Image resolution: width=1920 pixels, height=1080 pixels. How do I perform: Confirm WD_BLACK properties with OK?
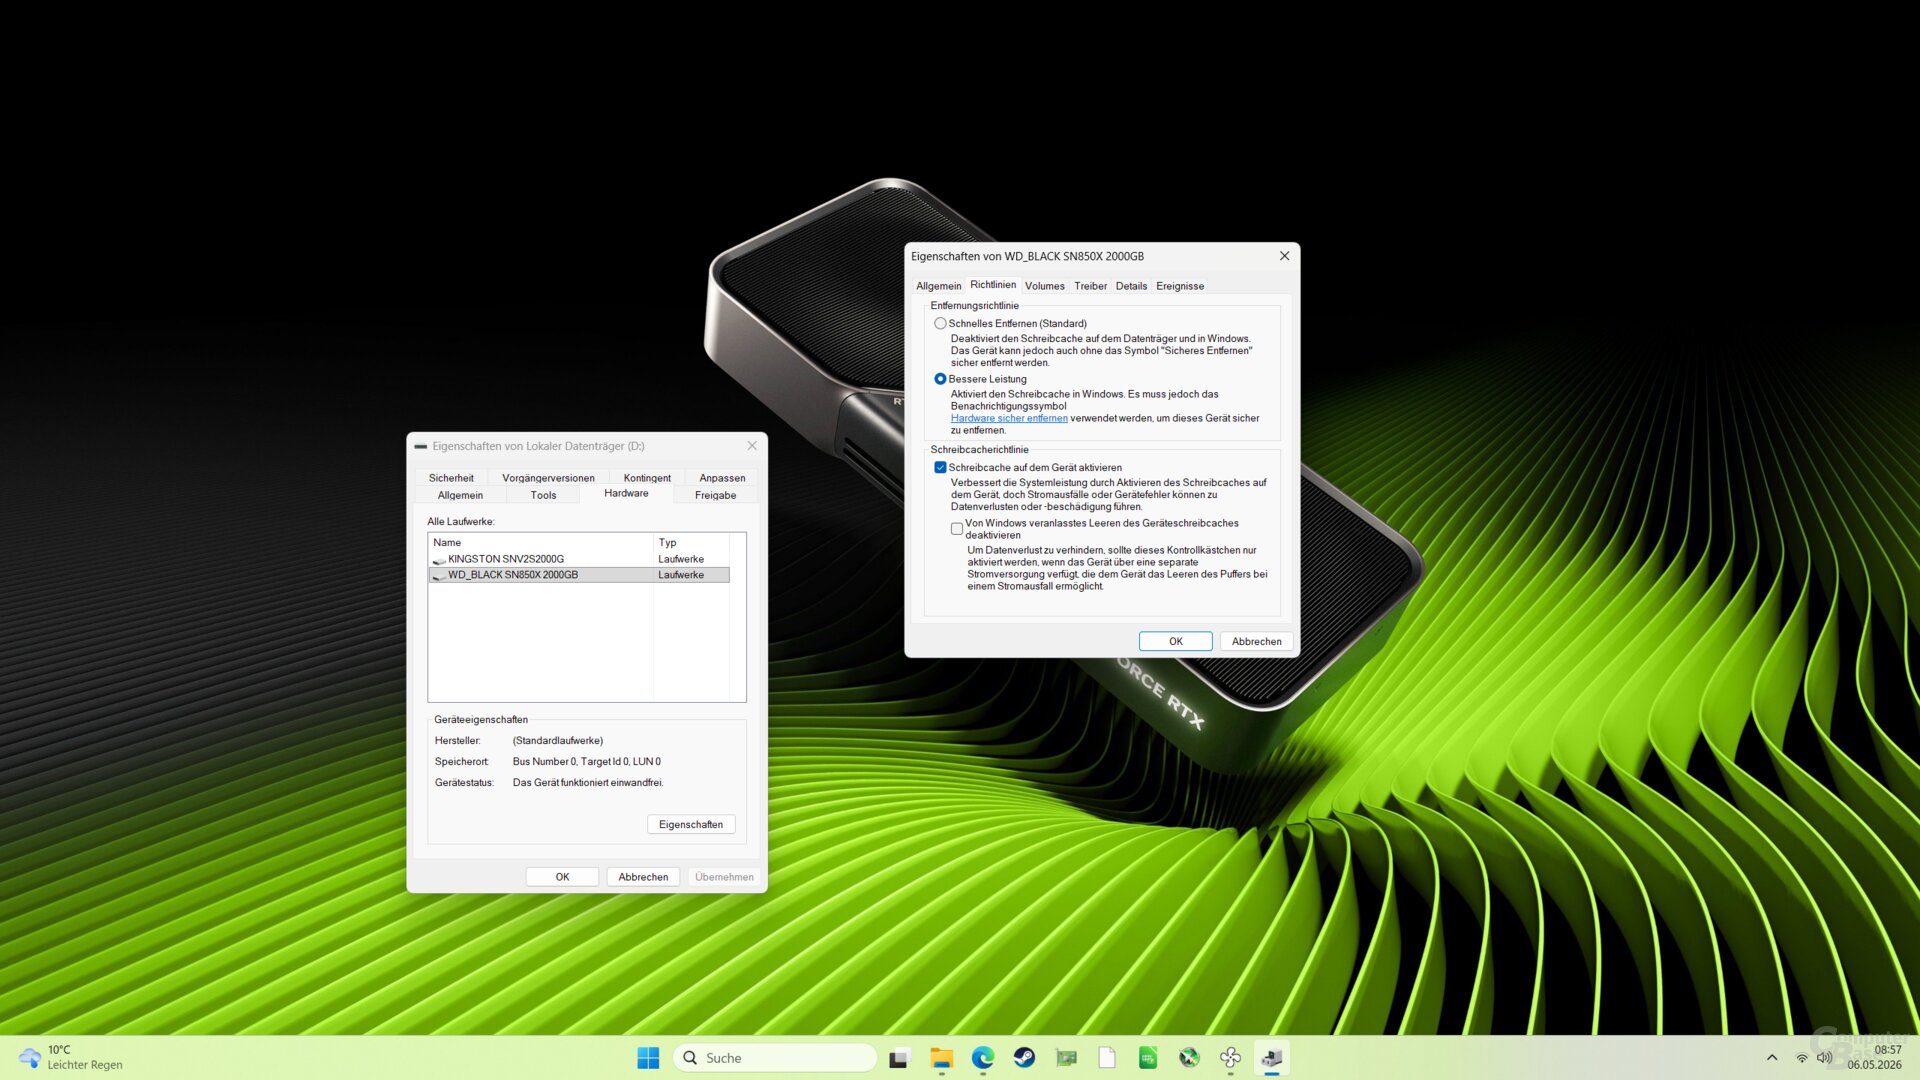click(1176, 642)
